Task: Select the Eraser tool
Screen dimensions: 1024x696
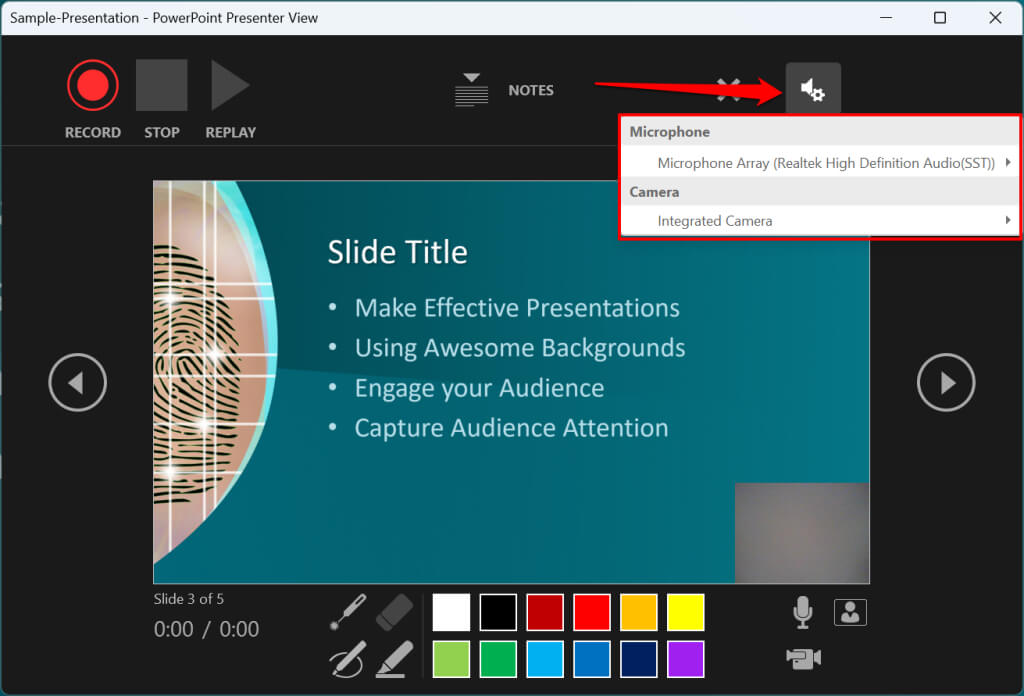Action: [394, 612]
